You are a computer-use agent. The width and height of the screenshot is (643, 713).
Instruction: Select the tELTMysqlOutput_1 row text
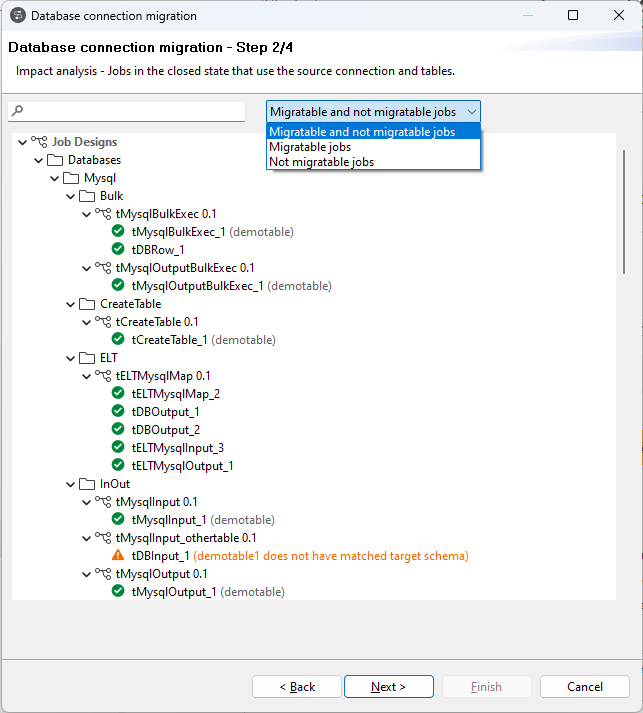[x=182, y=466]
